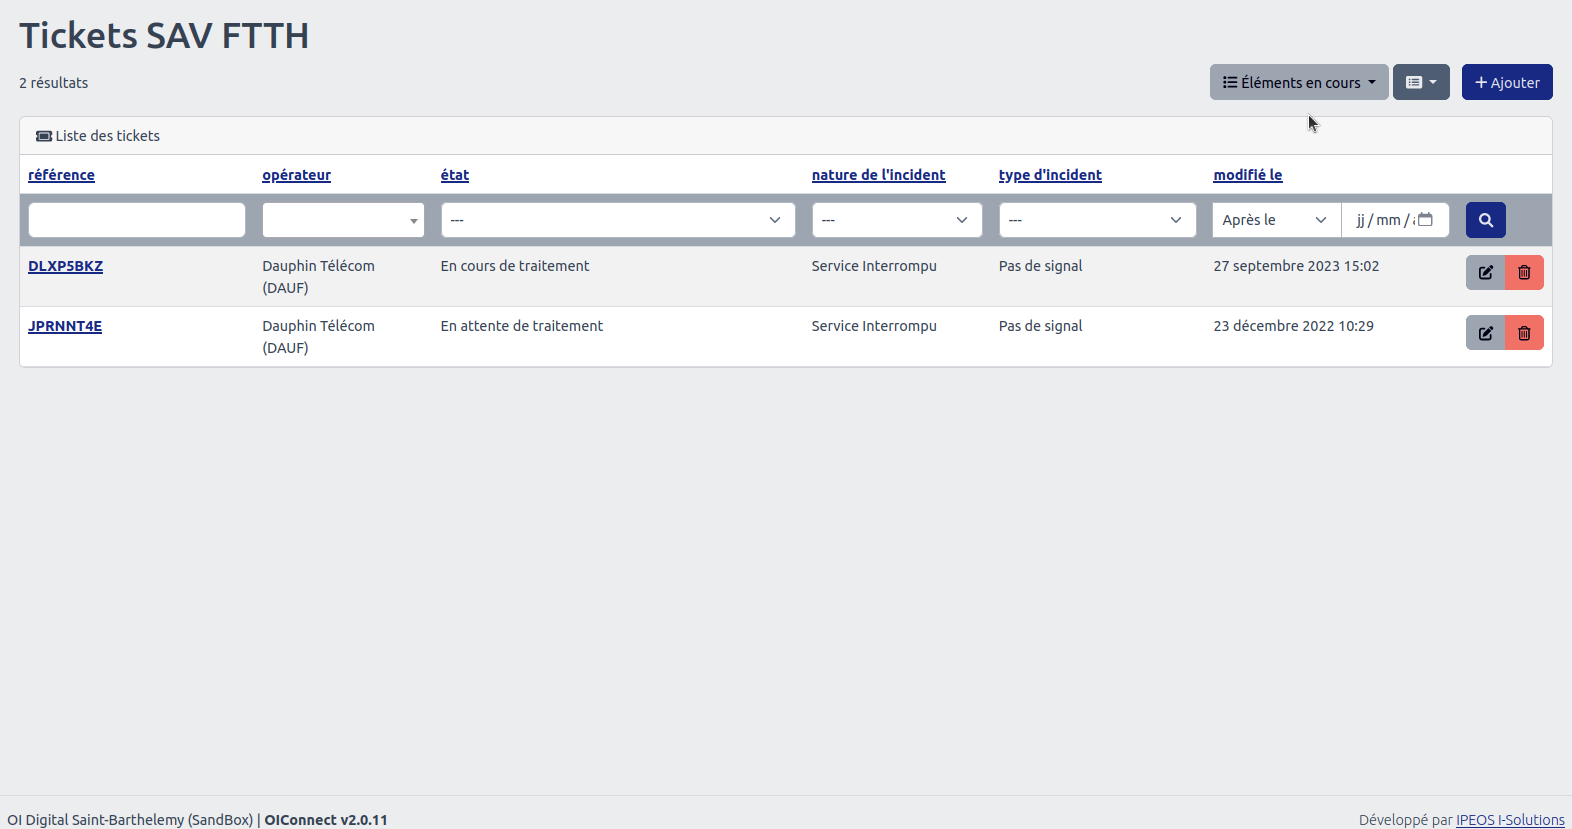The width and height of the screenshot is (1572, 829).
Task: Open the calendar date picker icon
Action: click(x=1426, y=220)
